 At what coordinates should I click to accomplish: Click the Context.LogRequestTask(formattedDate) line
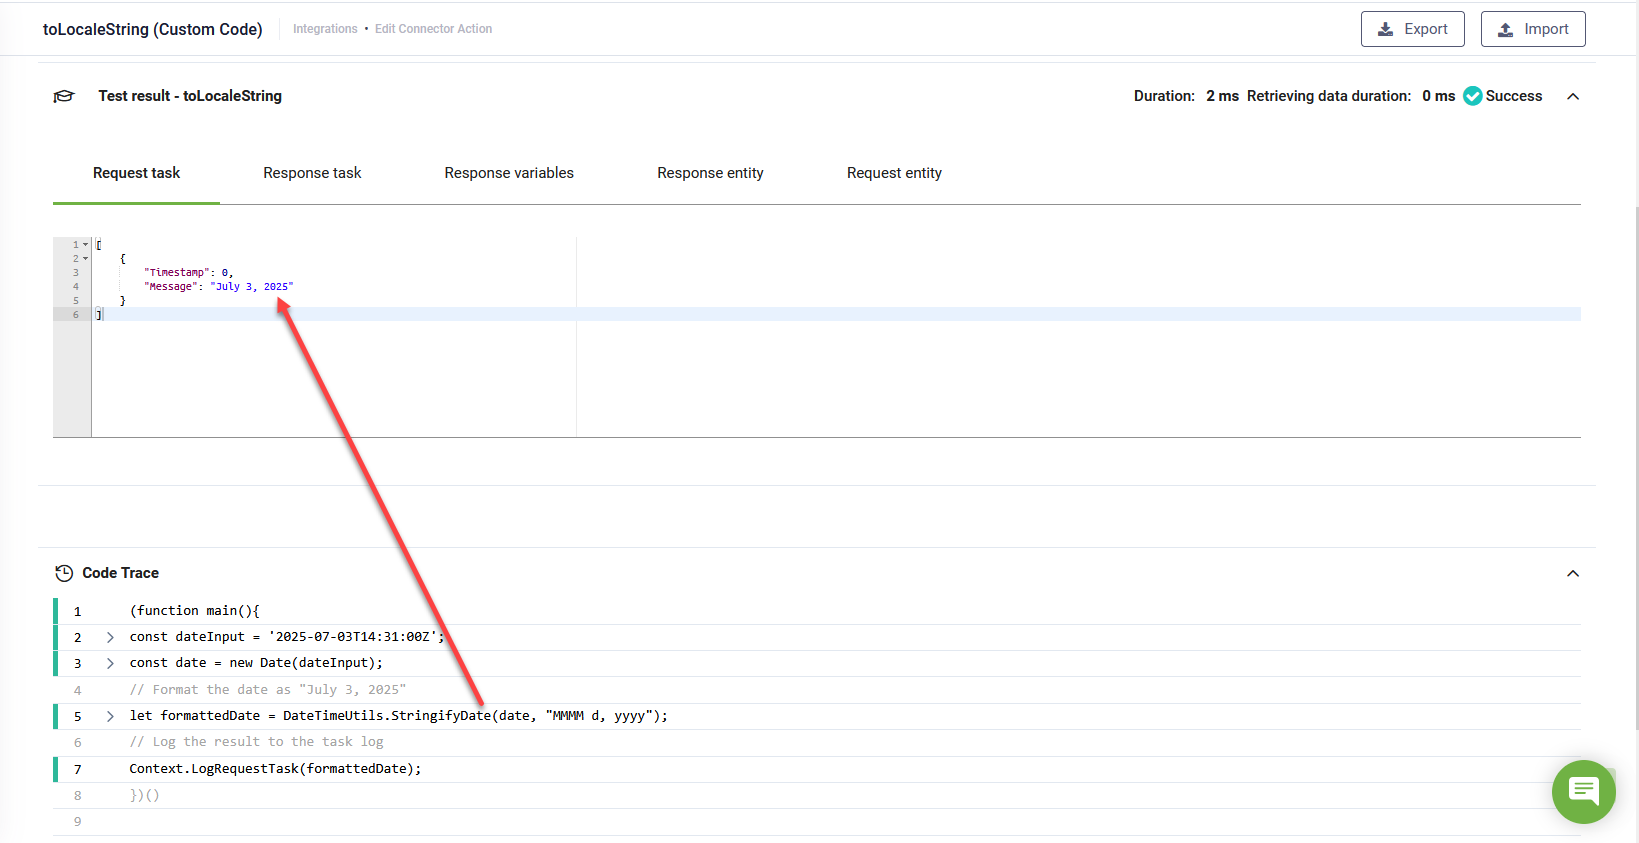tap(275, 769)
